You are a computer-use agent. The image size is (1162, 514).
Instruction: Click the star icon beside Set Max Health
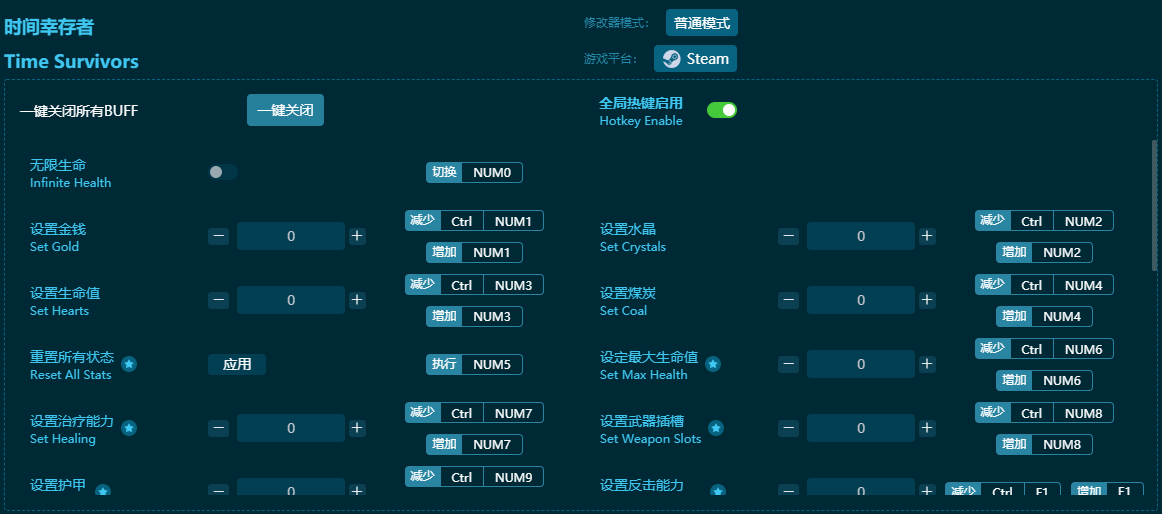(x=713, y=365)
